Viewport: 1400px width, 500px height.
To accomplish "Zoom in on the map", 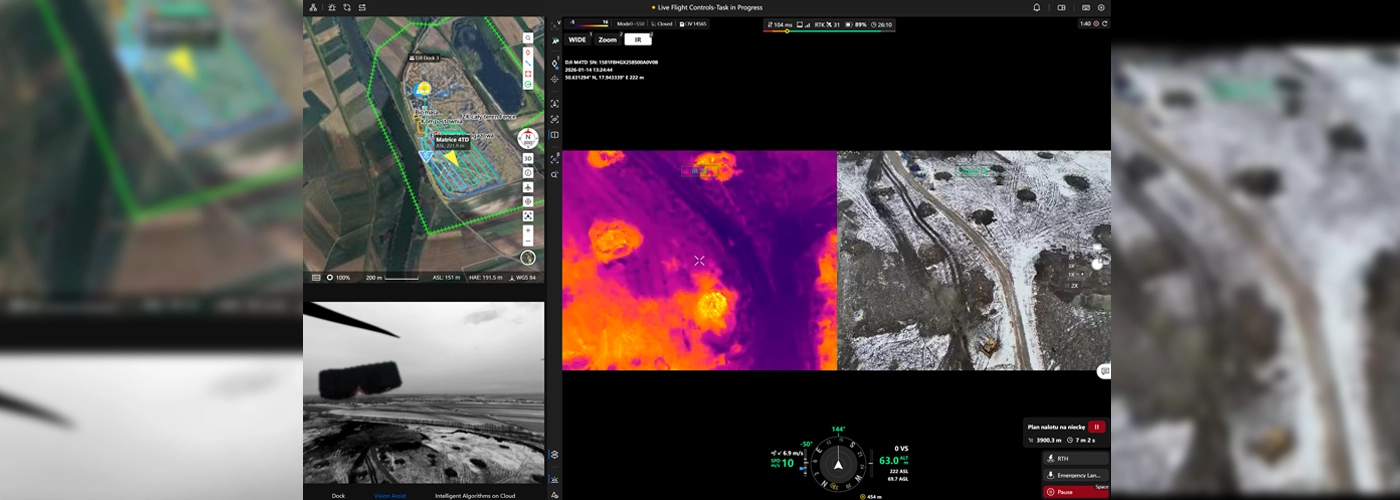I will click(528, 230).
